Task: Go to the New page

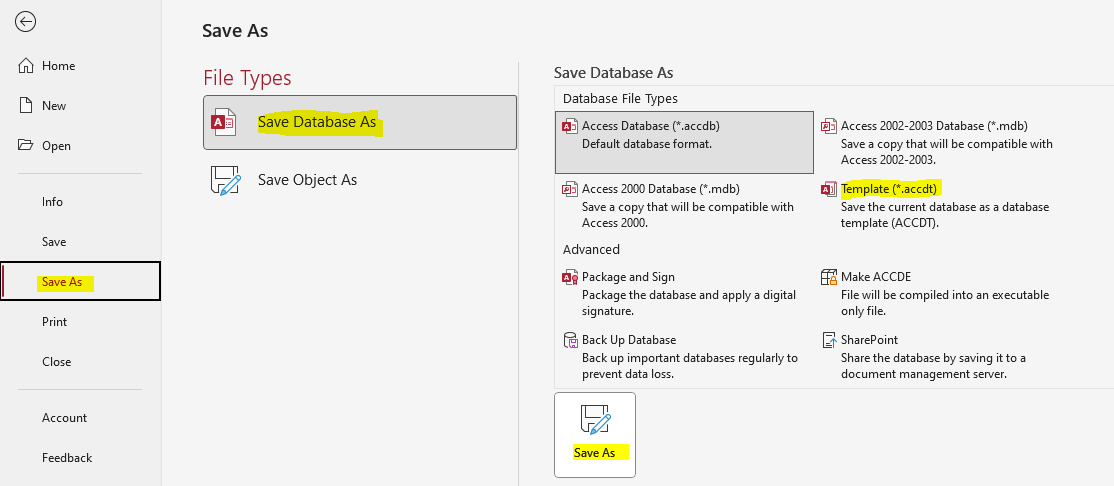Action: (80, 106)
